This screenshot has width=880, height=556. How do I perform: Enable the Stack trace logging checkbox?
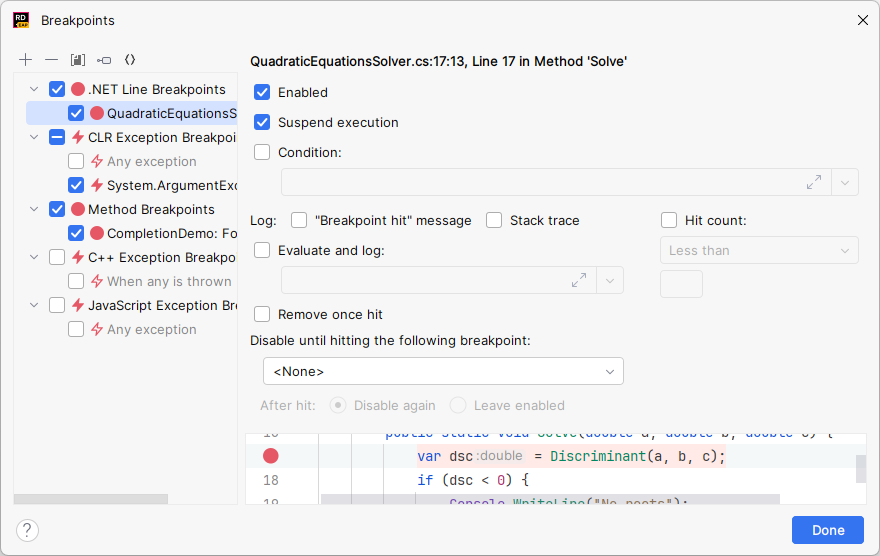[494, 220]
